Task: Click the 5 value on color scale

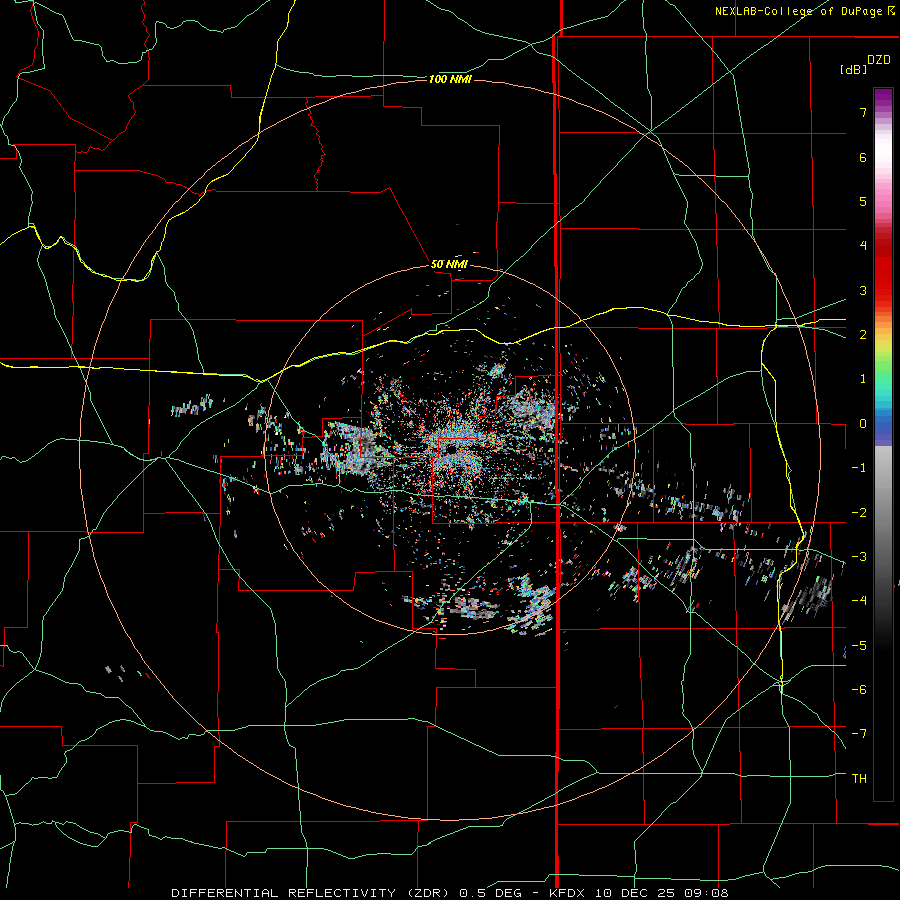Action: tap(863, 201)
